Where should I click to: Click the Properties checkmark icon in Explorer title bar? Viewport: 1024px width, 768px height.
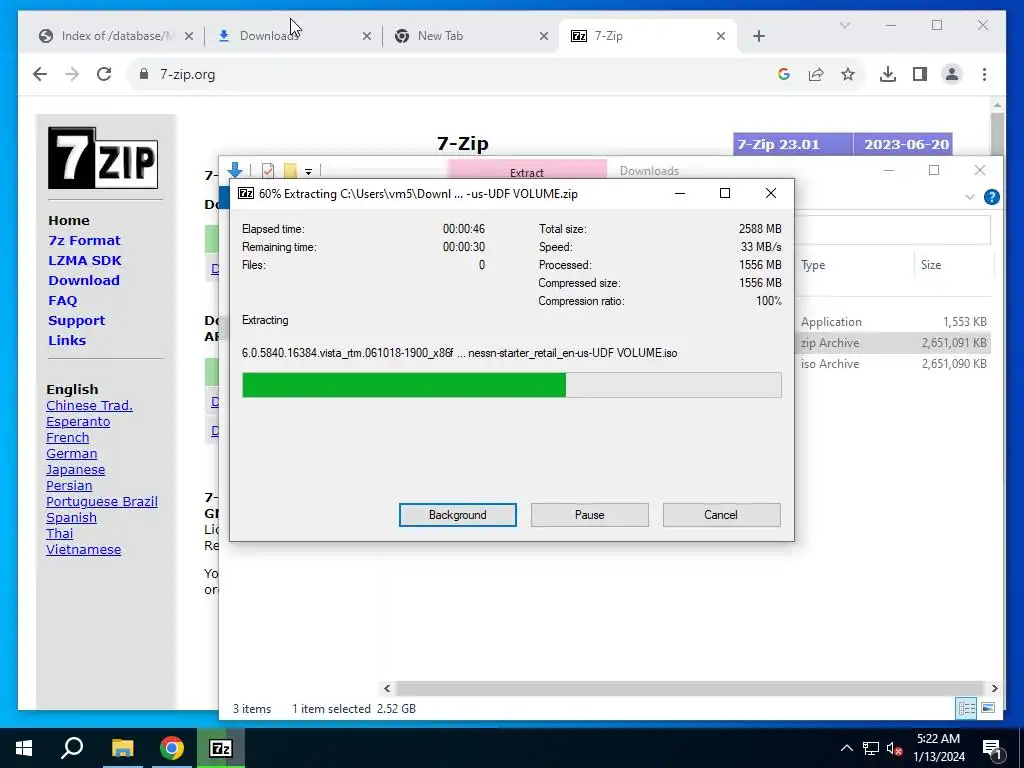pyautogui.click(x=268, y=171)
